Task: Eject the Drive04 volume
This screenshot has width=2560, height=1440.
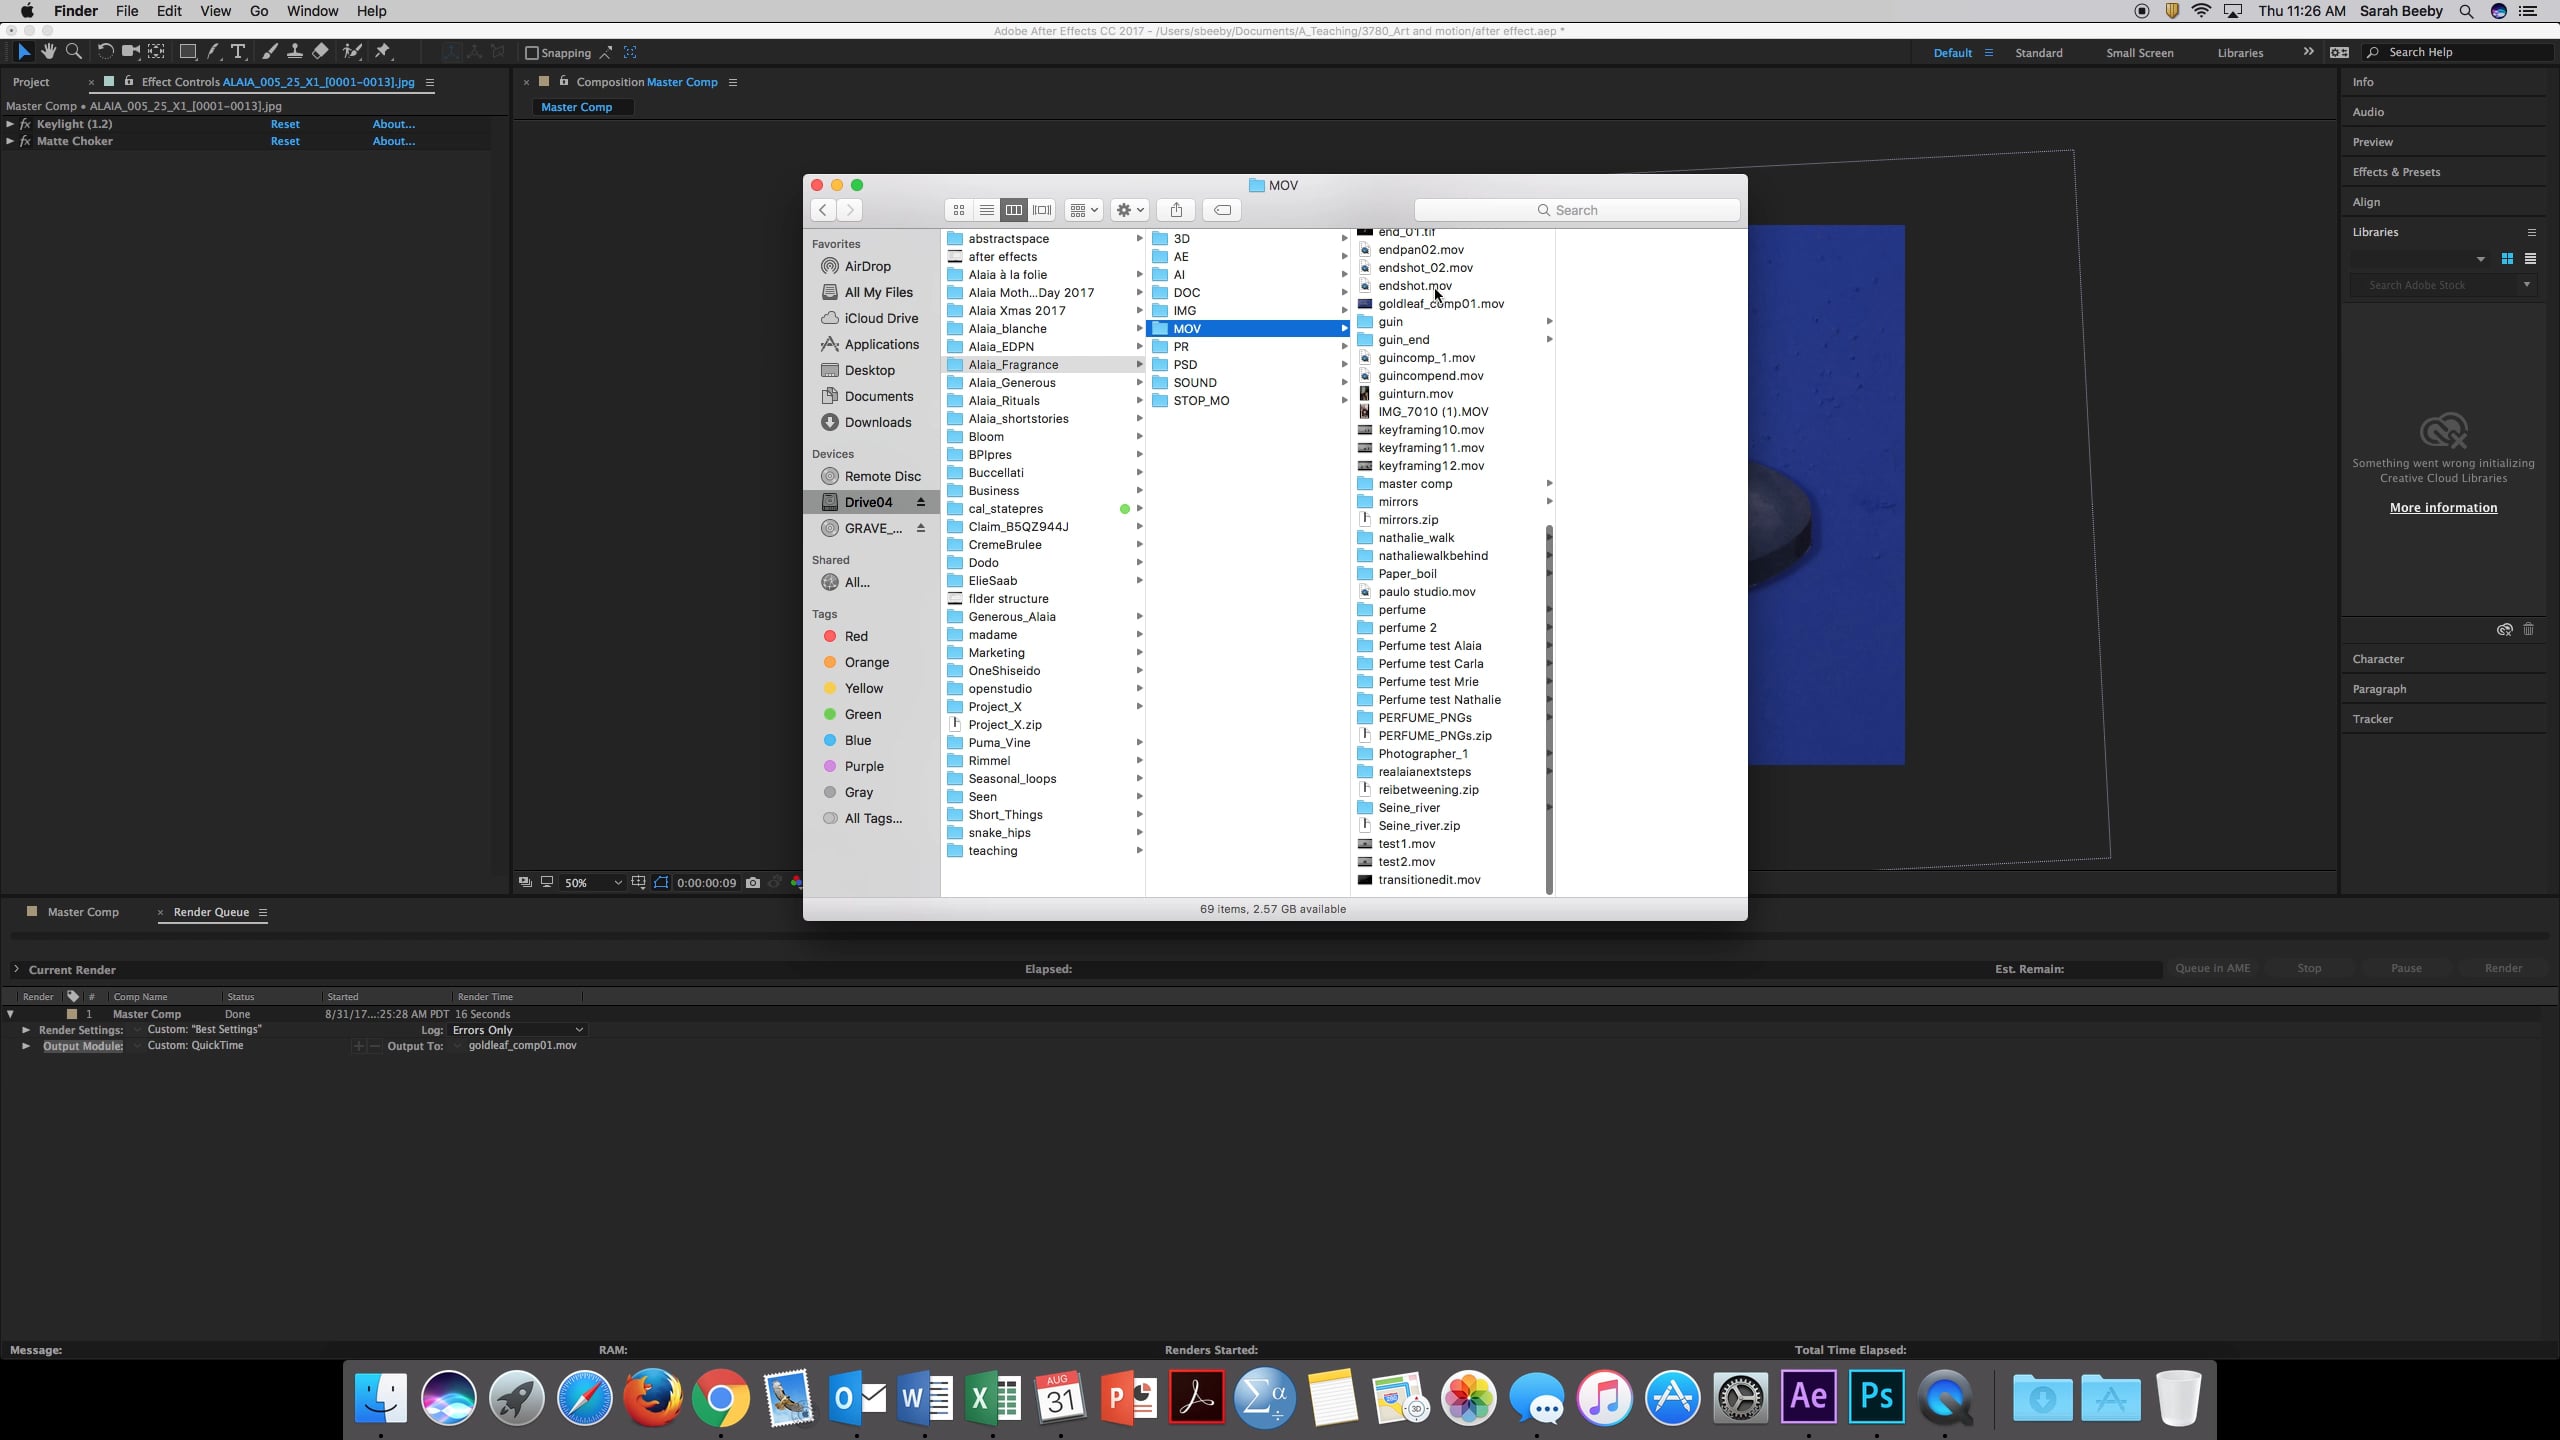Action: (921, 502)
